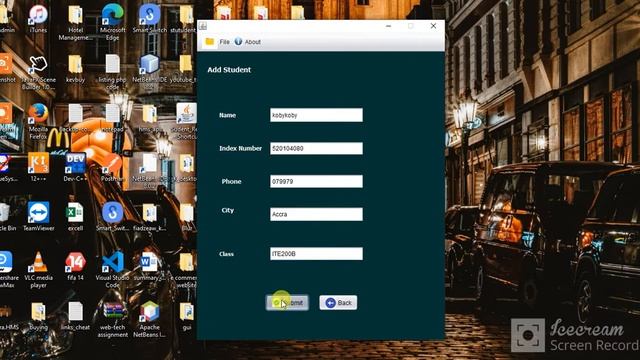Click the Index Number label
Screen dimensions: 640x360
coord(240,148)
